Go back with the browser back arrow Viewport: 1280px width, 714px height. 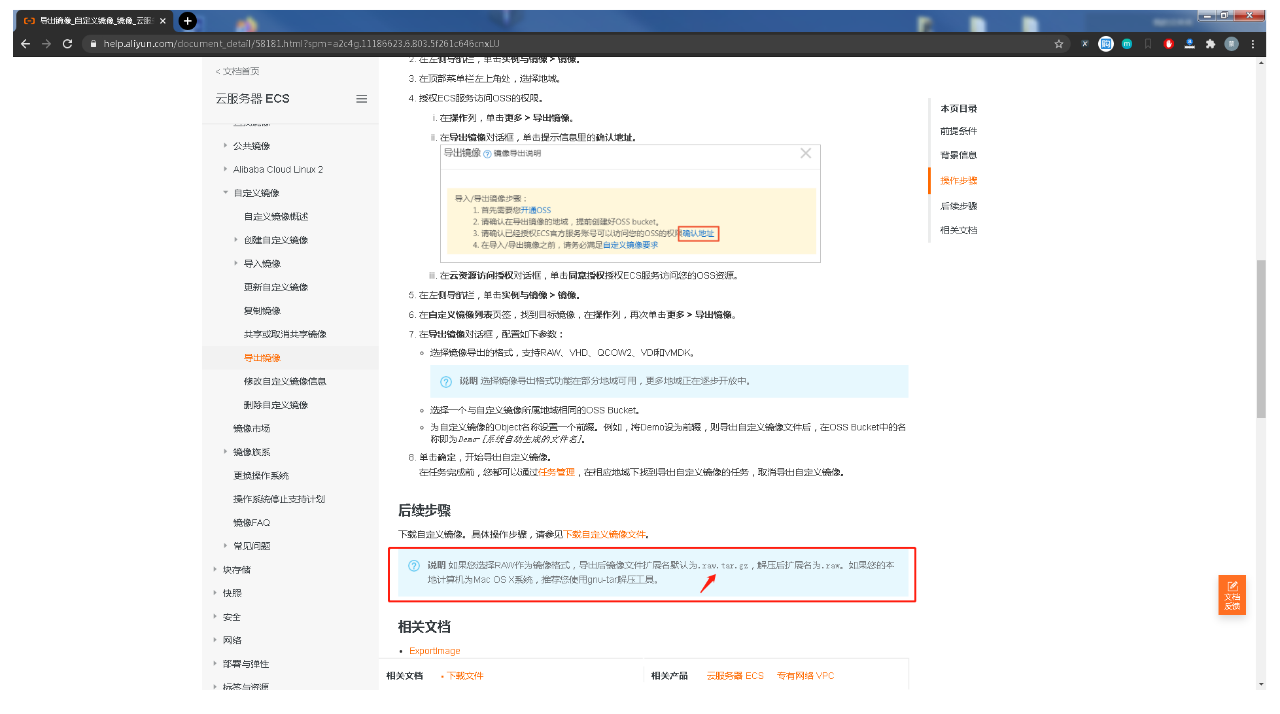[25, 44]
